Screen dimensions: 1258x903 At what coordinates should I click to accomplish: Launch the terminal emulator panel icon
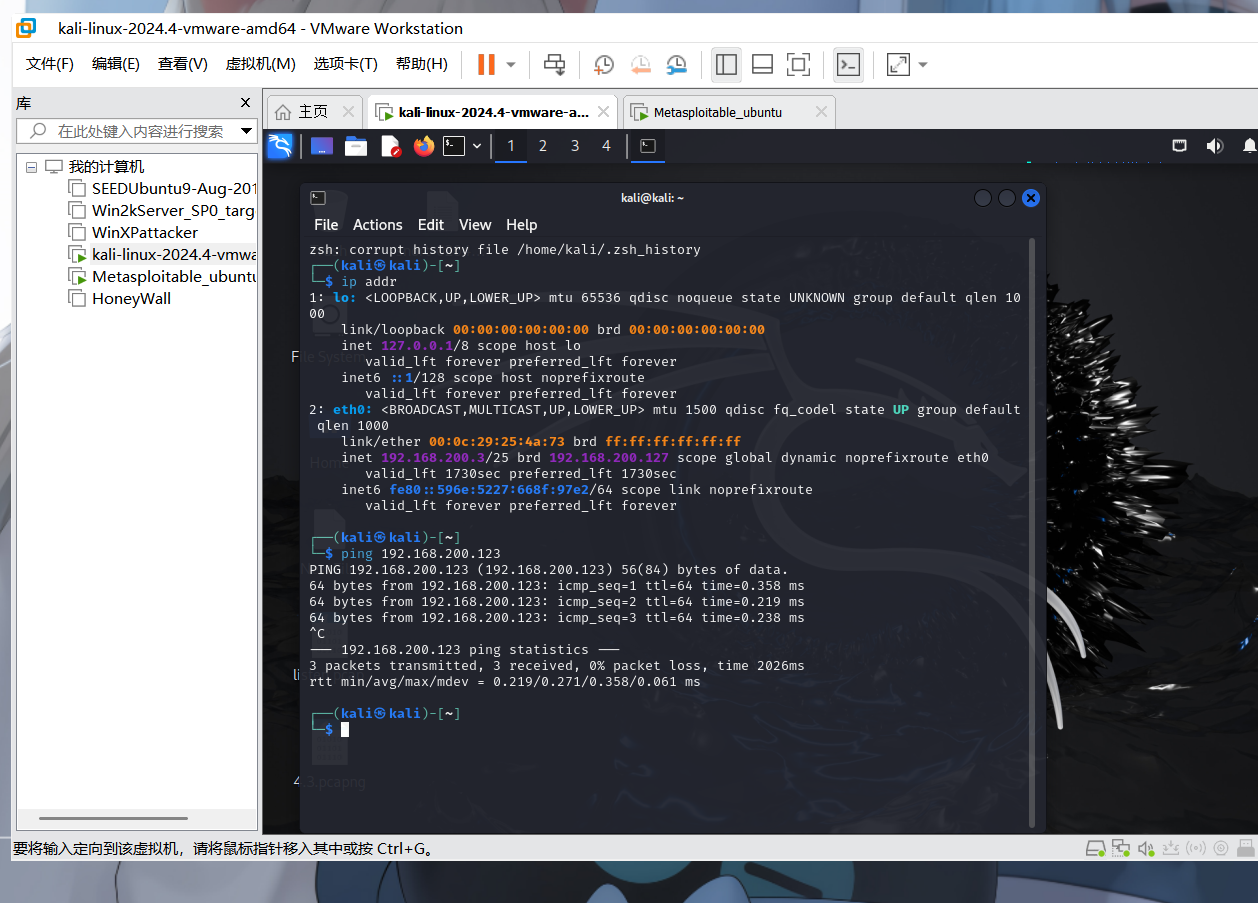tap(455, 146)
